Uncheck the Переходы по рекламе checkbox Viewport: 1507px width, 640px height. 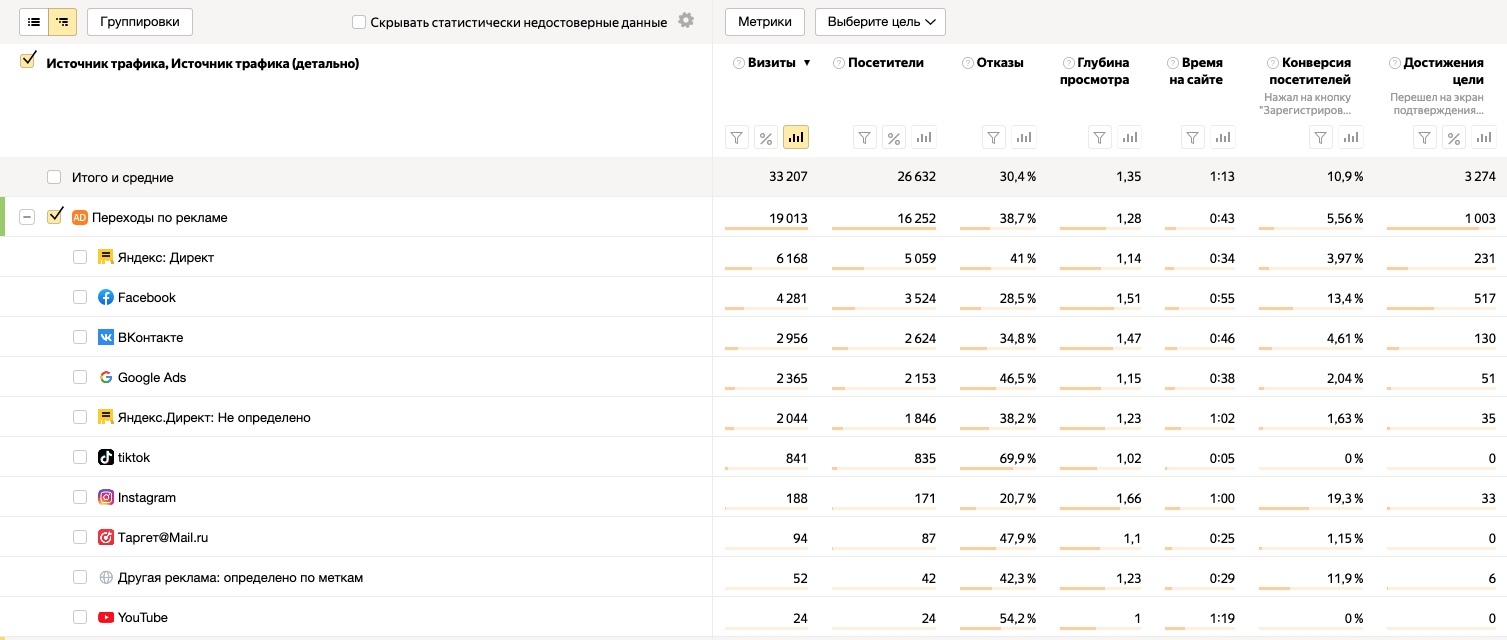55,216
